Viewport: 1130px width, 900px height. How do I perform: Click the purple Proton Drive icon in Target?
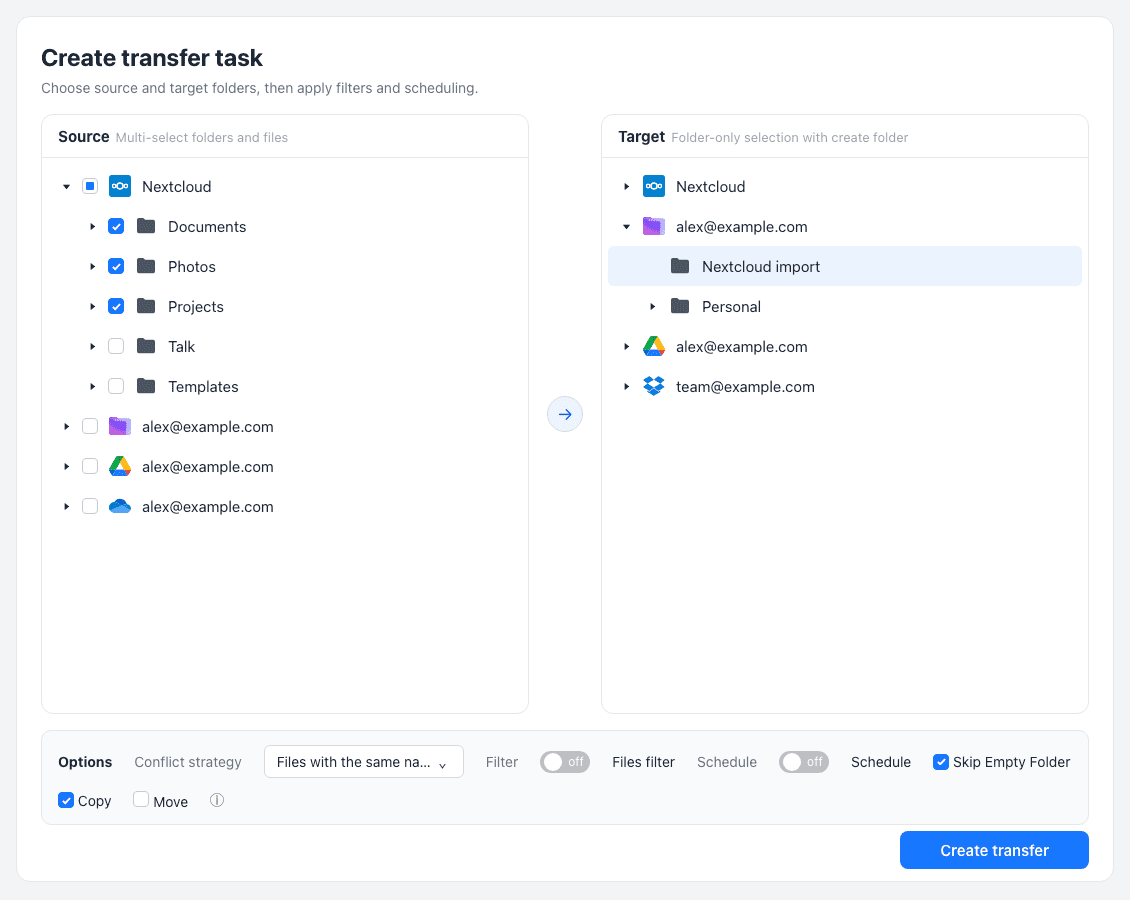tap(654, 226)
